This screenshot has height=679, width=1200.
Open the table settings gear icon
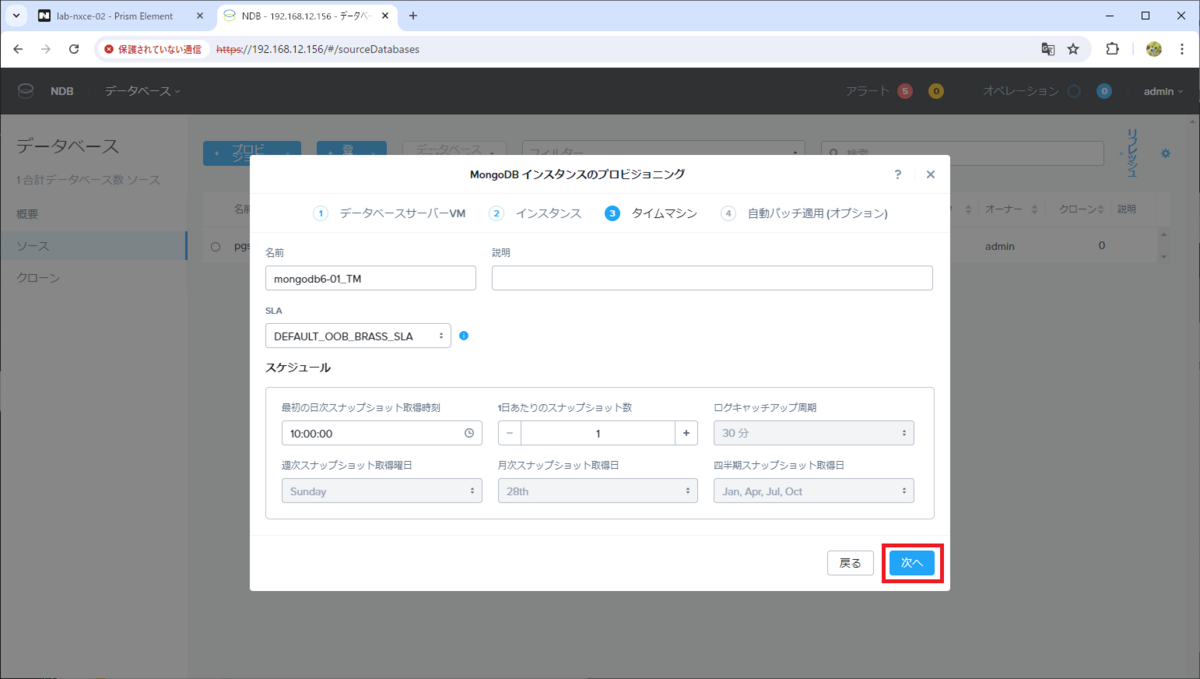(x=1165, y=153)
